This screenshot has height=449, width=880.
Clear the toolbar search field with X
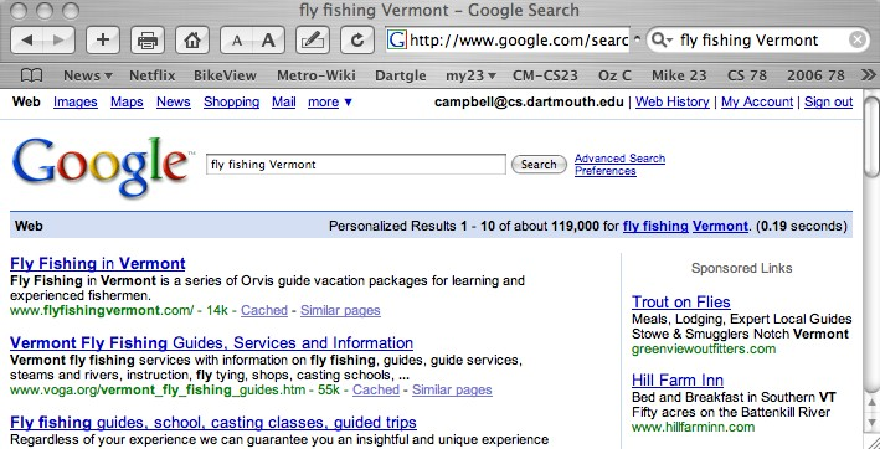pos(857,40)
